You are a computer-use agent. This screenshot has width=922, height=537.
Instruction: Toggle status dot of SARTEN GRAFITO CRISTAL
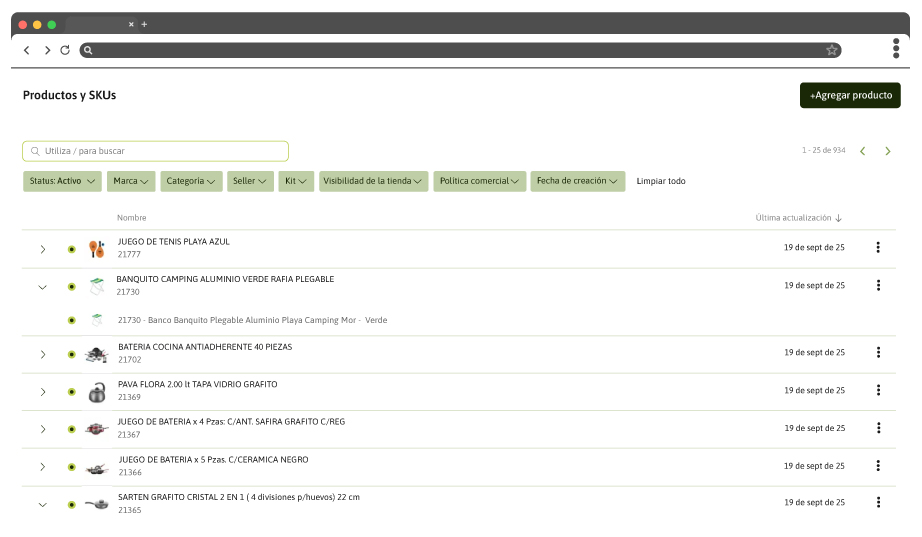(71, 505)
